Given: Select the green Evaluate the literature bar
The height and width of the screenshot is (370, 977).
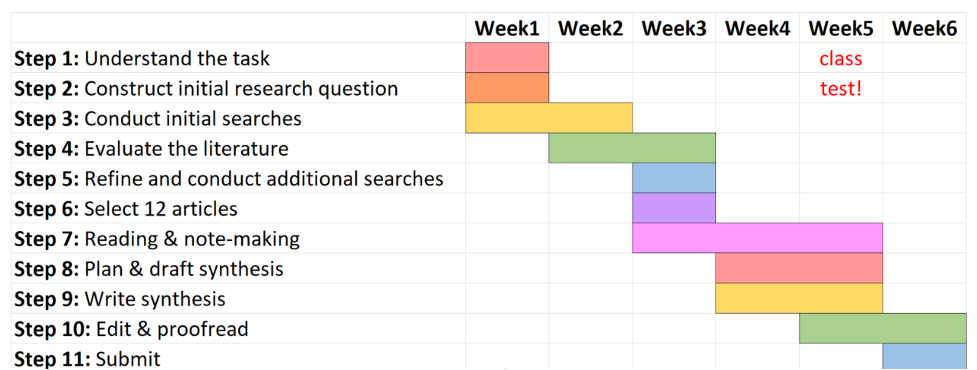Looking at the screenshot, I should (x=632, y=148).
